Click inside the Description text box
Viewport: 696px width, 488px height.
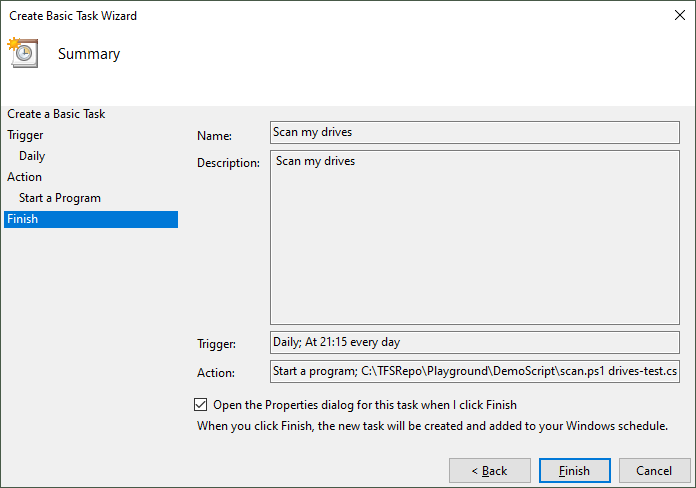pyautogui.click(x=474, y=240)
